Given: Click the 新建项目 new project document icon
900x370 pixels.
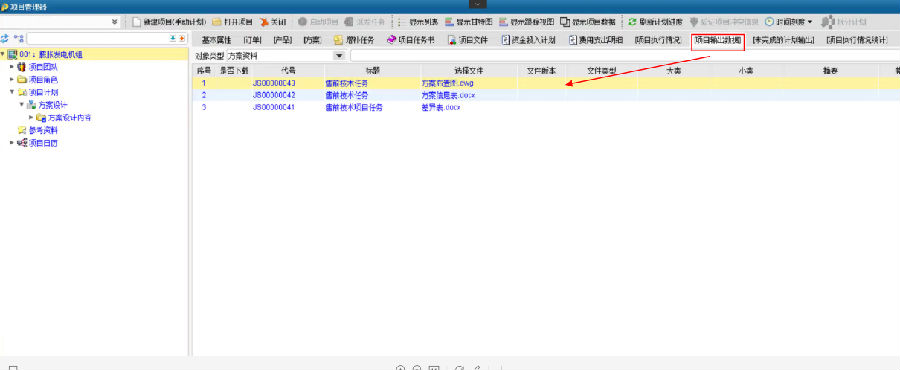Looking at the screenshot, I should [x=137, y=22].
